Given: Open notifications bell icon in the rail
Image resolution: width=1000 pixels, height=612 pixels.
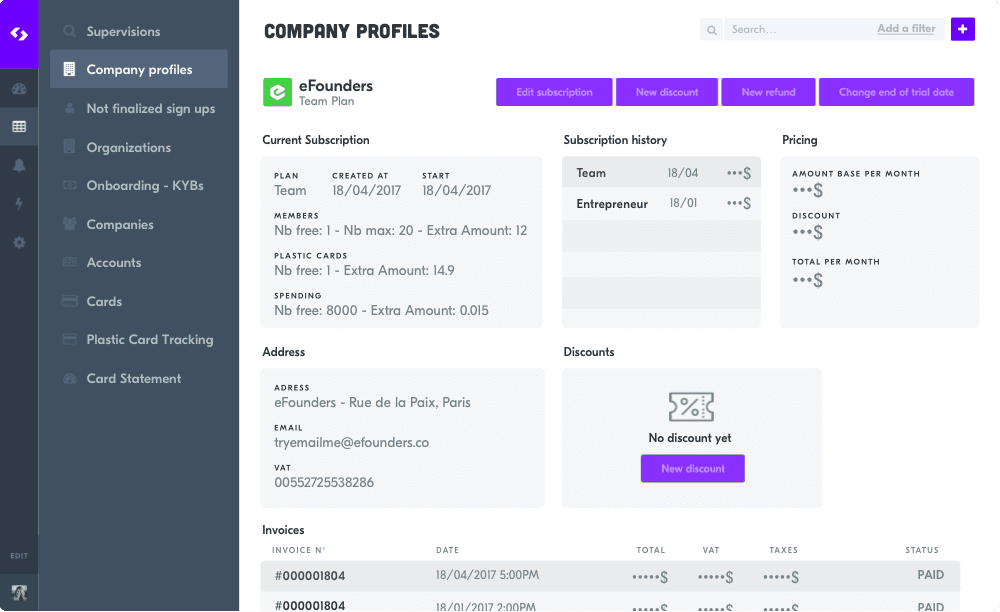Looking at the screenshot, I should 19,166.
